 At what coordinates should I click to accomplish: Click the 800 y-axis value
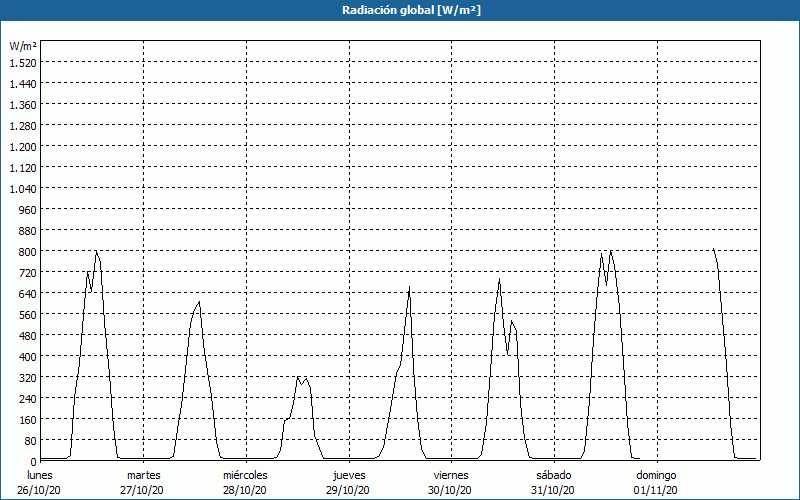click(x=28, y=252)
